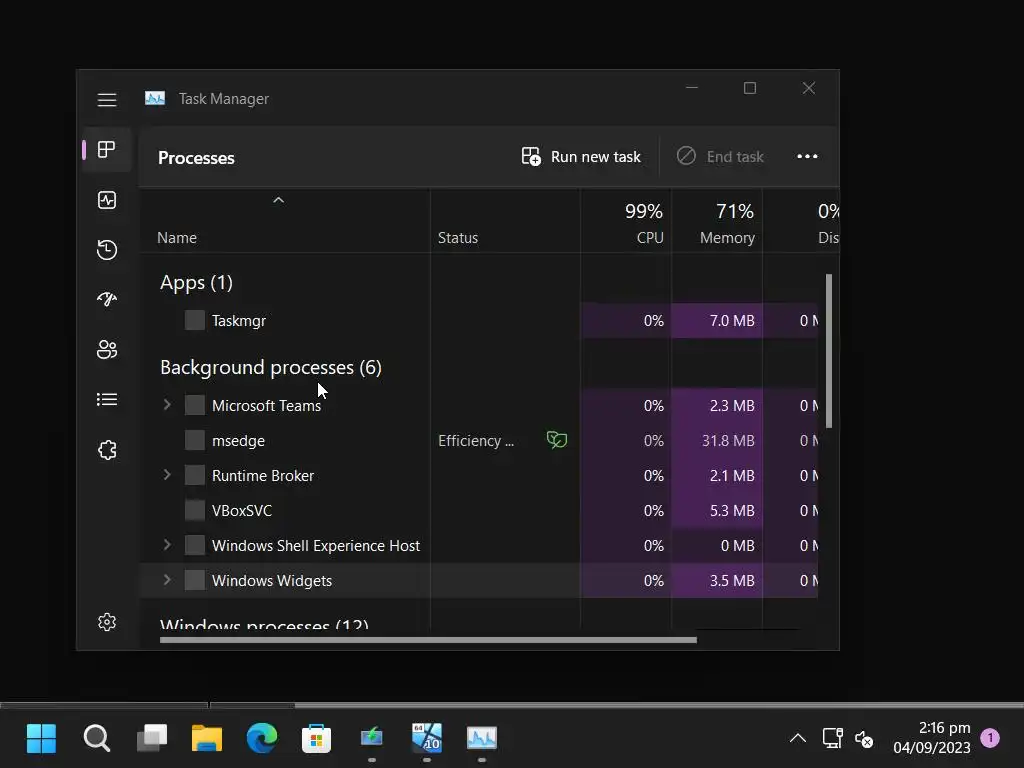
Task: Click the VBoxSVC process icon
Action: 195,511
